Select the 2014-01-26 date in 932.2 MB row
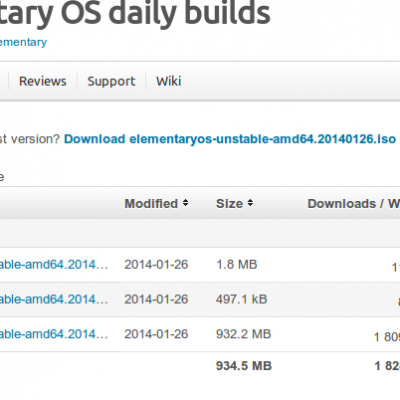The height and width of the screenshot is (400, 400). click(x=156, y=334)
